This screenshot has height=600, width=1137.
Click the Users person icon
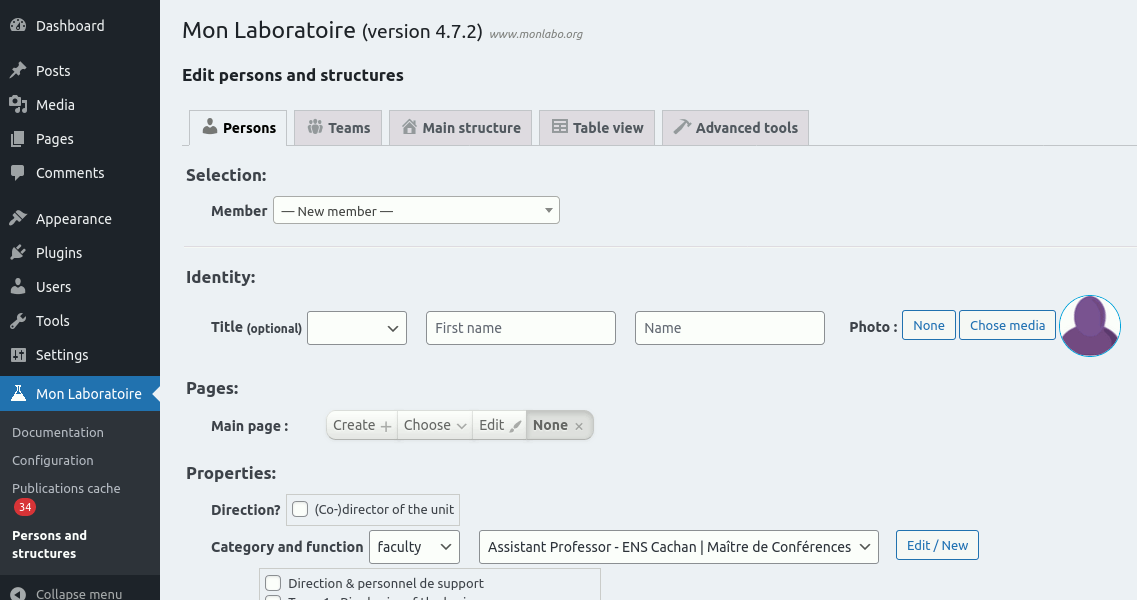[18, 287]
